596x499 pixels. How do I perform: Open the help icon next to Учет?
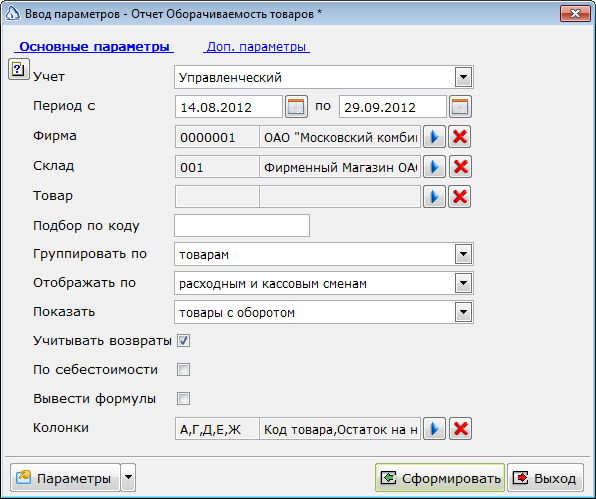click(x=19, y=69)
